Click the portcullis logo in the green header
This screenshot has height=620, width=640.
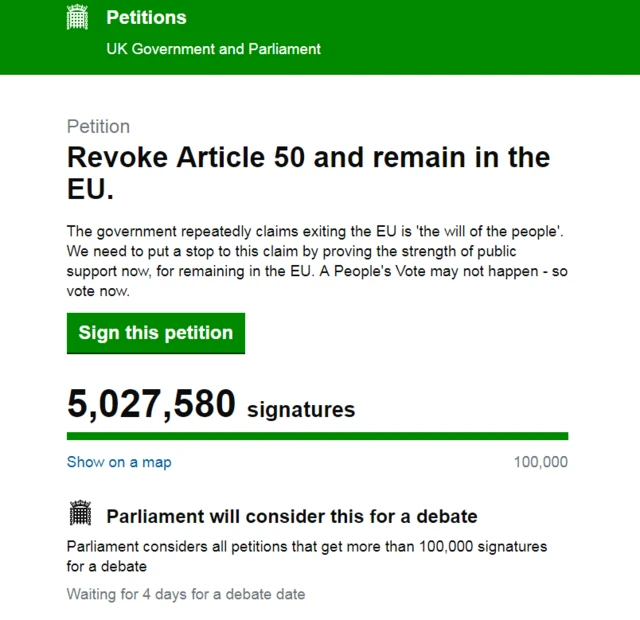tap(77, 17)
